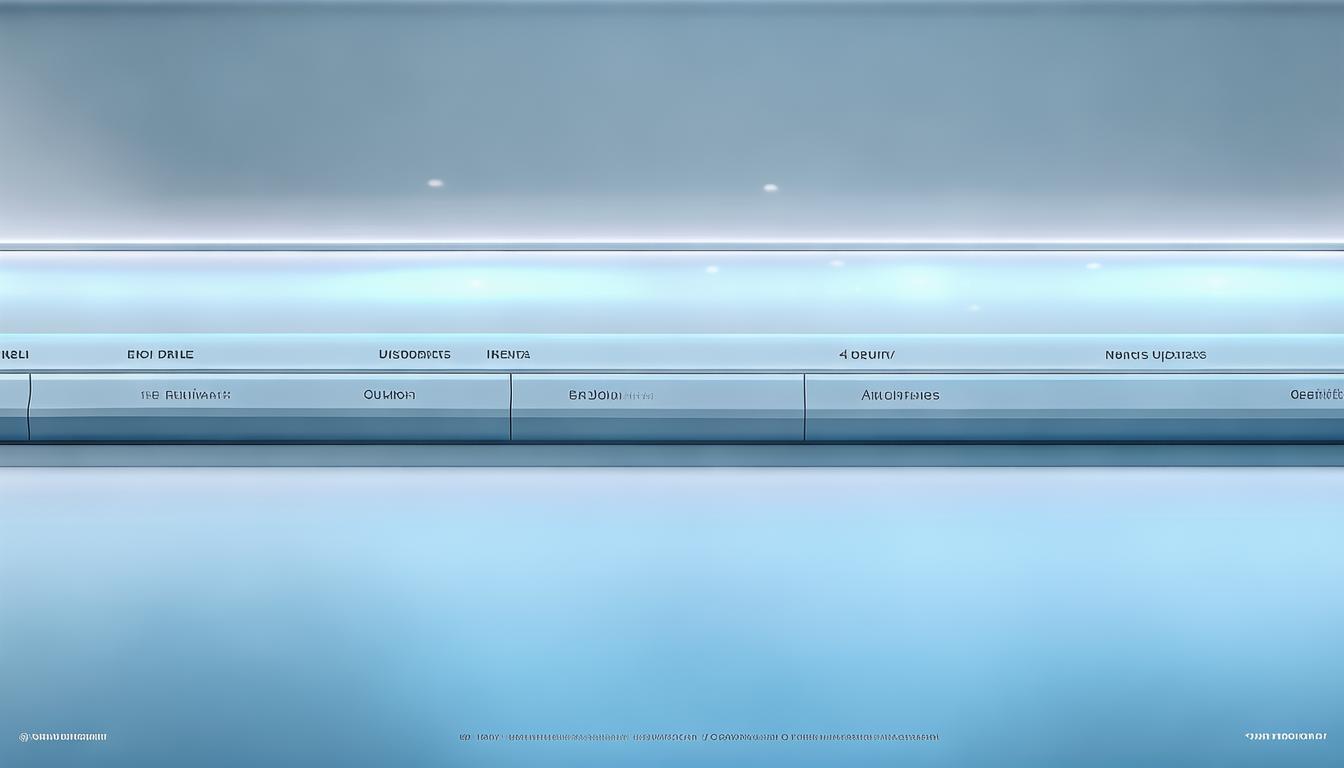
Task: Open 'Nenas Updatas' in the header row
Action: coord(1155,354)
